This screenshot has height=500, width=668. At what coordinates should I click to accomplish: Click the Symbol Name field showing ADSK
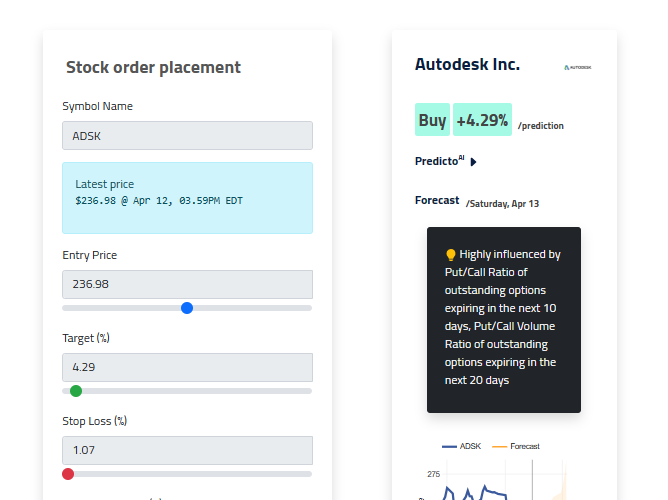(x=187, y=135)
